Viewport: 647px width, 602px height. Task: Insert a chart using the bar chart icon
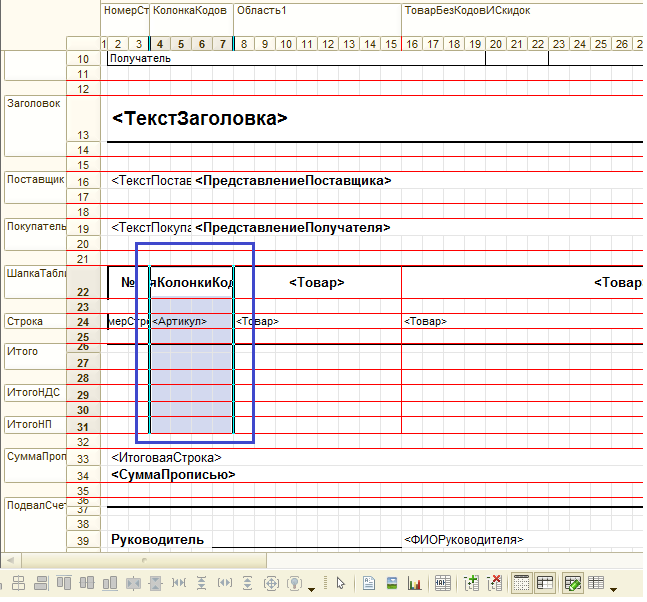coord(416,583)
